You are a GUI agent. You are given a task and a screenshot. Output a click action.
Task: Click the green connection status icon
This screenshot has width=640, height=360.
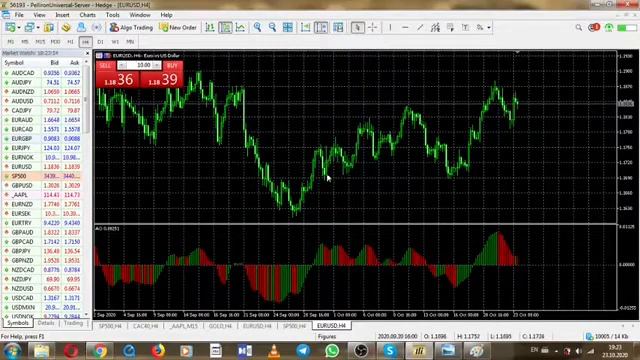click(609, 27)
